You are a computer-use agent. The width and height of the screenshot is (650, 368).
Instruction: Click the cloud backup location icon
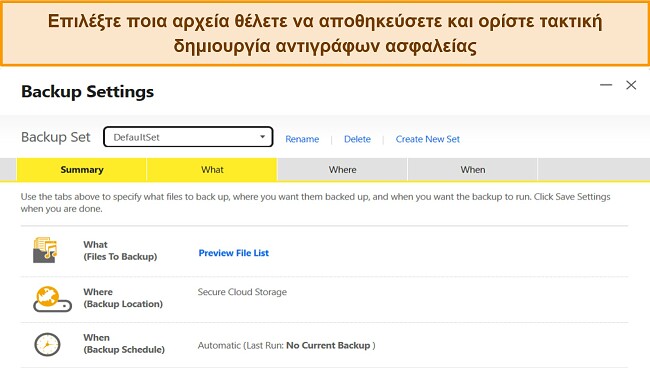[x=52, y=299]
